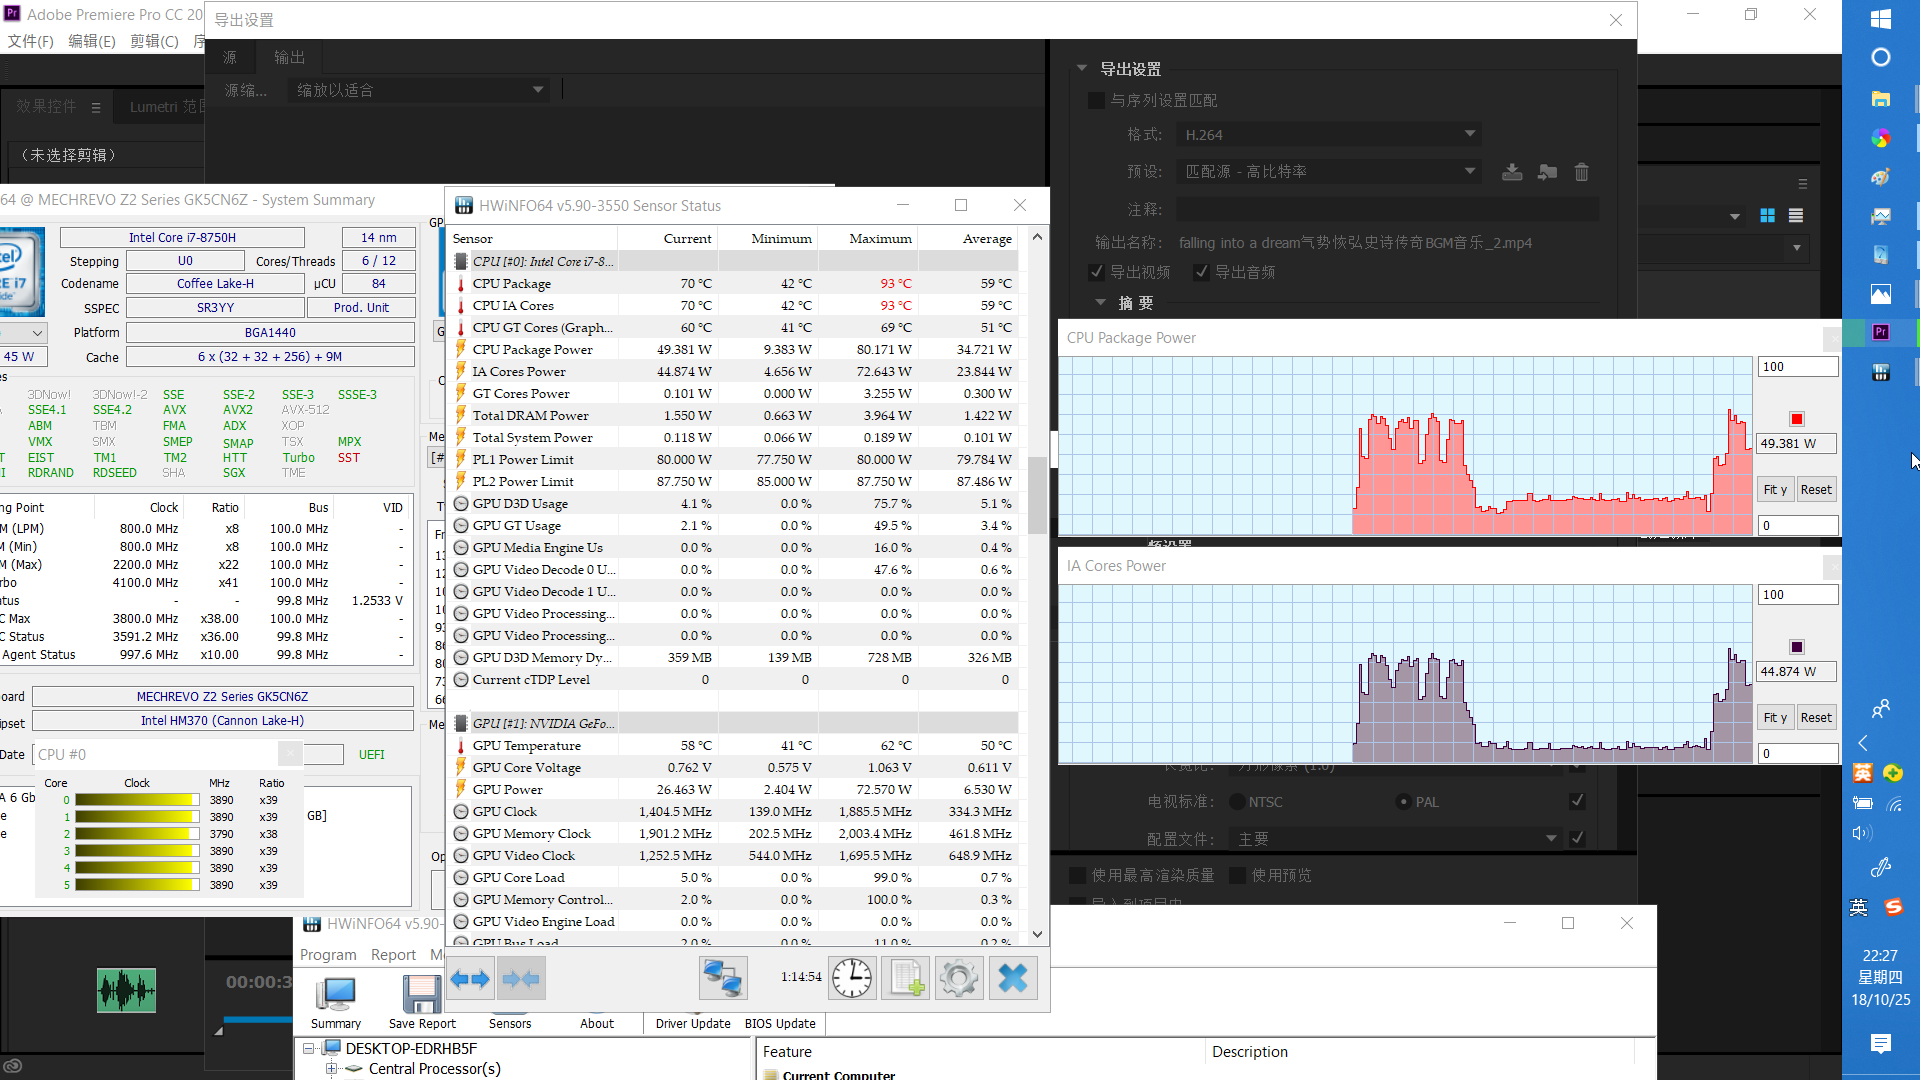
Task: Toggle the 导出视频 checkbox
Action: pos(1096,272)
